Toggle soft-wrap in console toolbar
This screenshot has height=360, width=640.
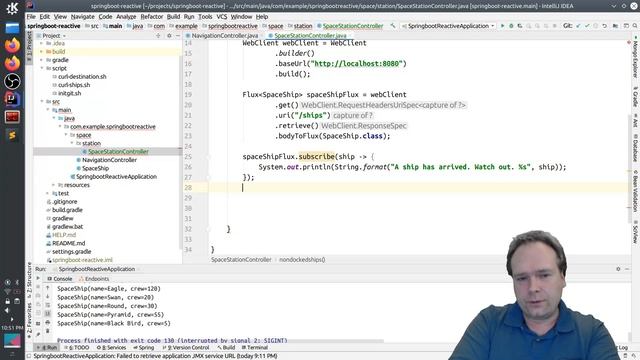pyautogui.click(x=47, y=305)
